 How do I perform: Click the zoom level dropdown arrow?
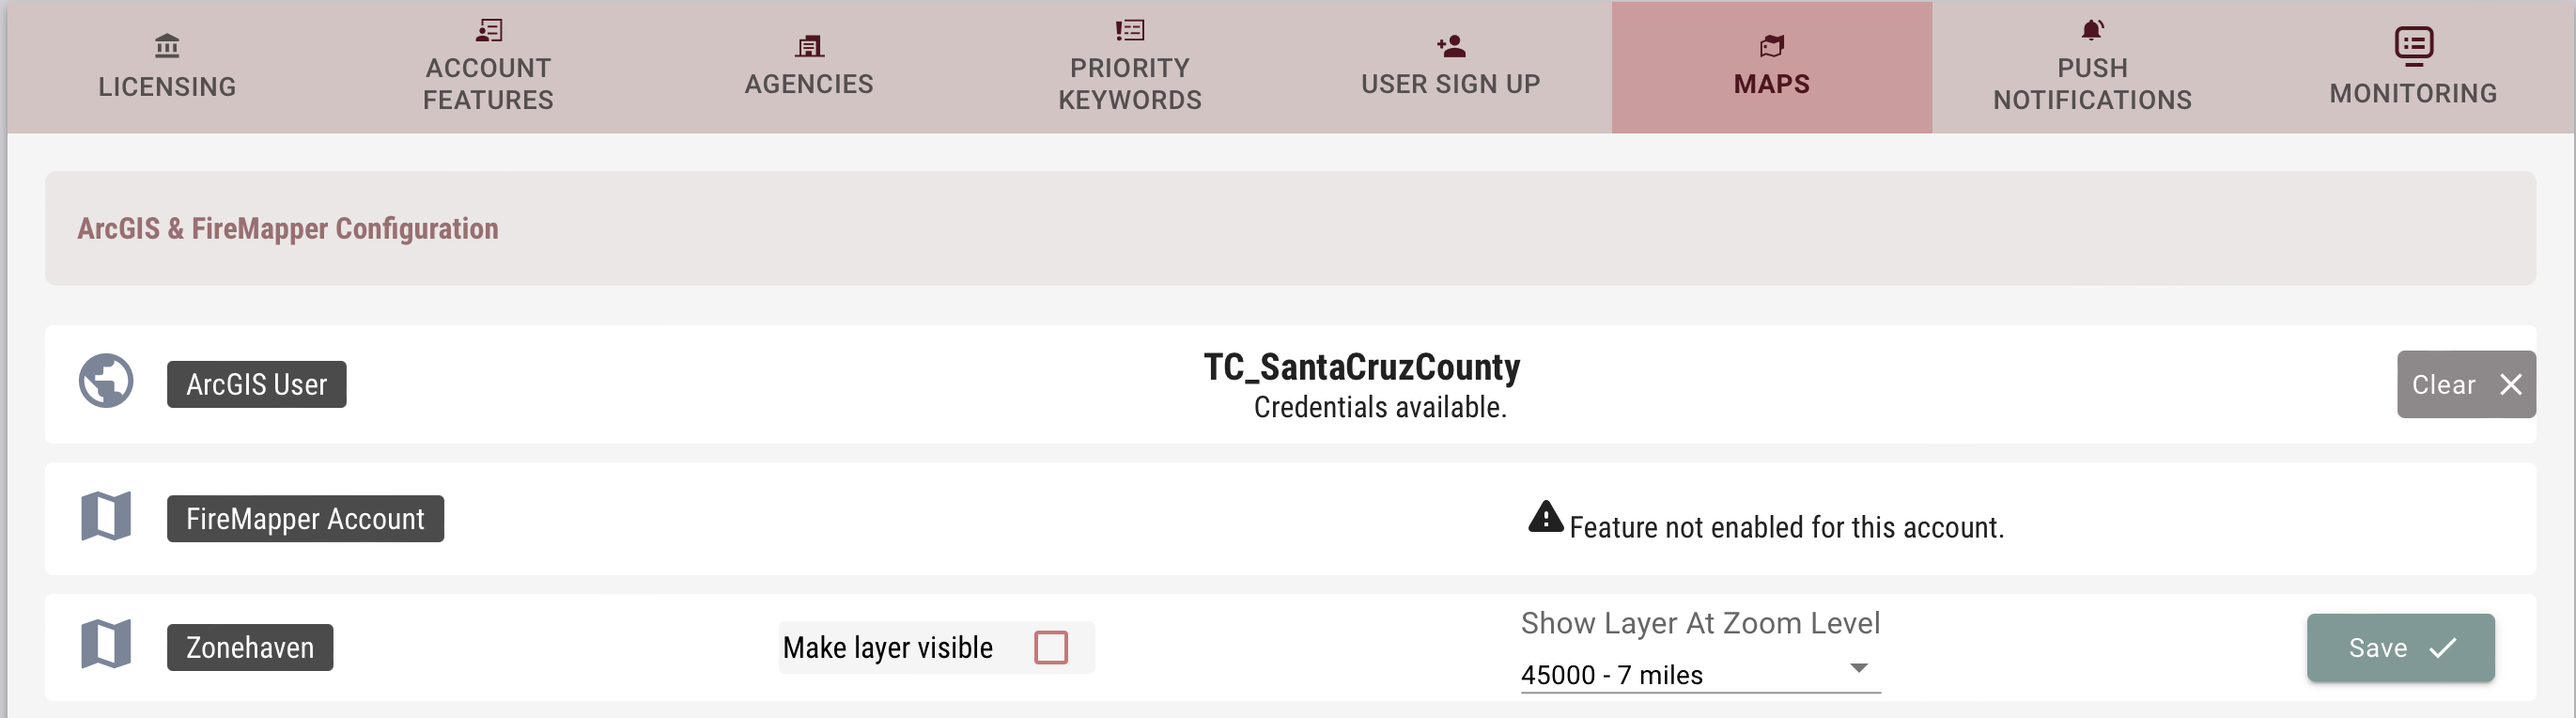click(x=1859, y=668)
